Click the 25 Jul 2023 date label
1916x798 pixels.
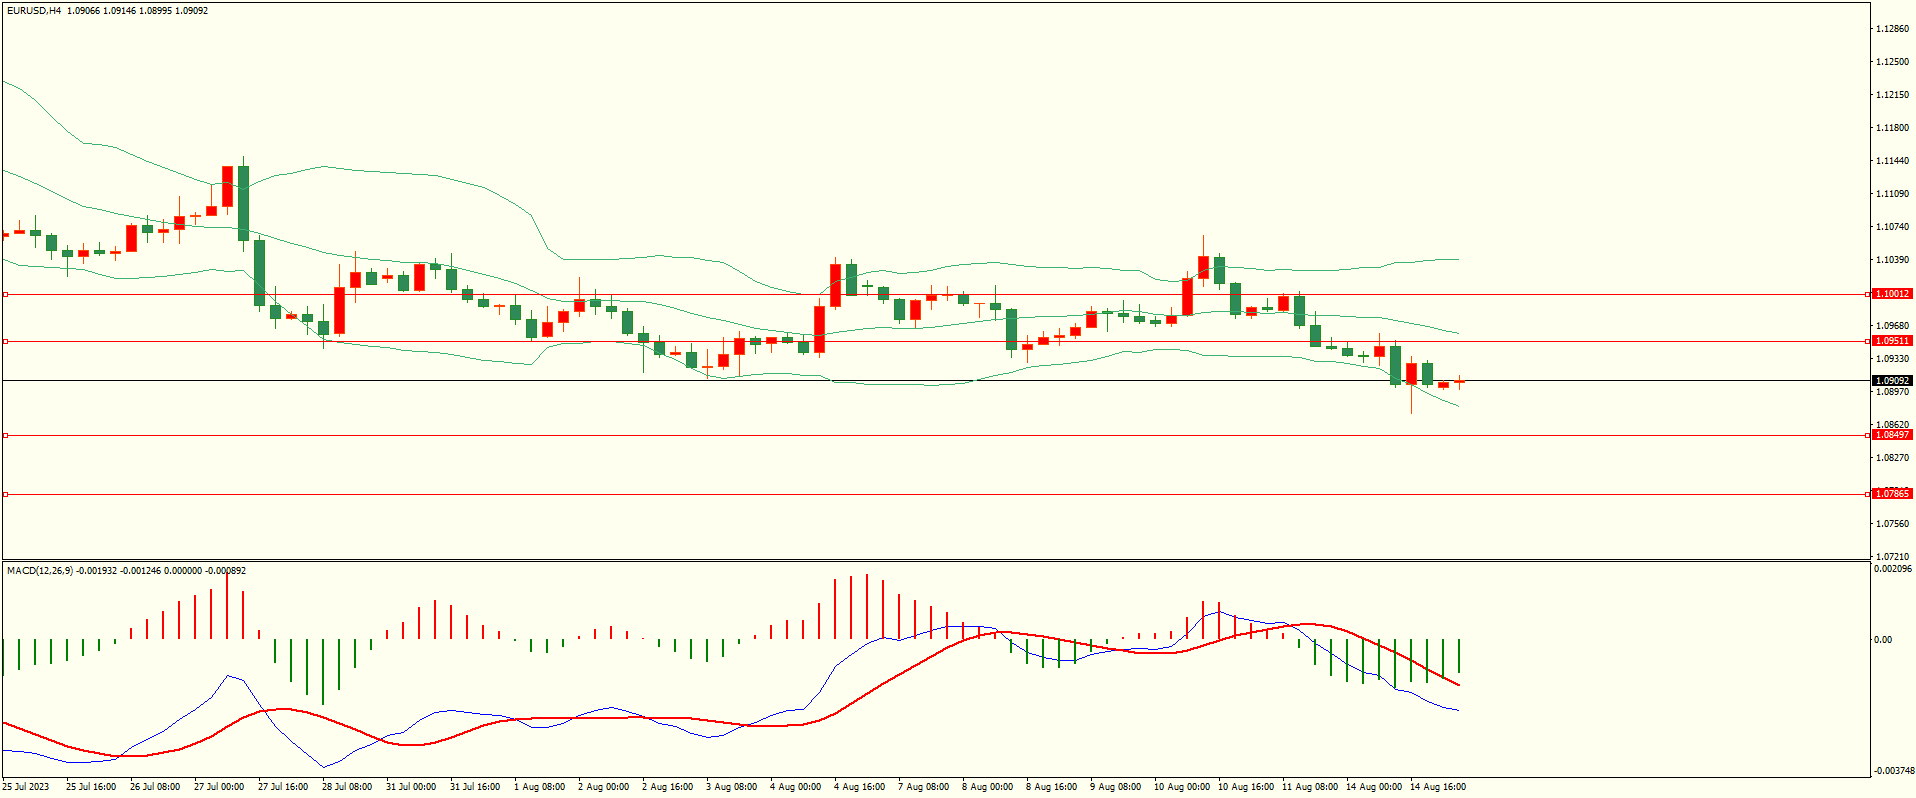(x=26, y=787)
